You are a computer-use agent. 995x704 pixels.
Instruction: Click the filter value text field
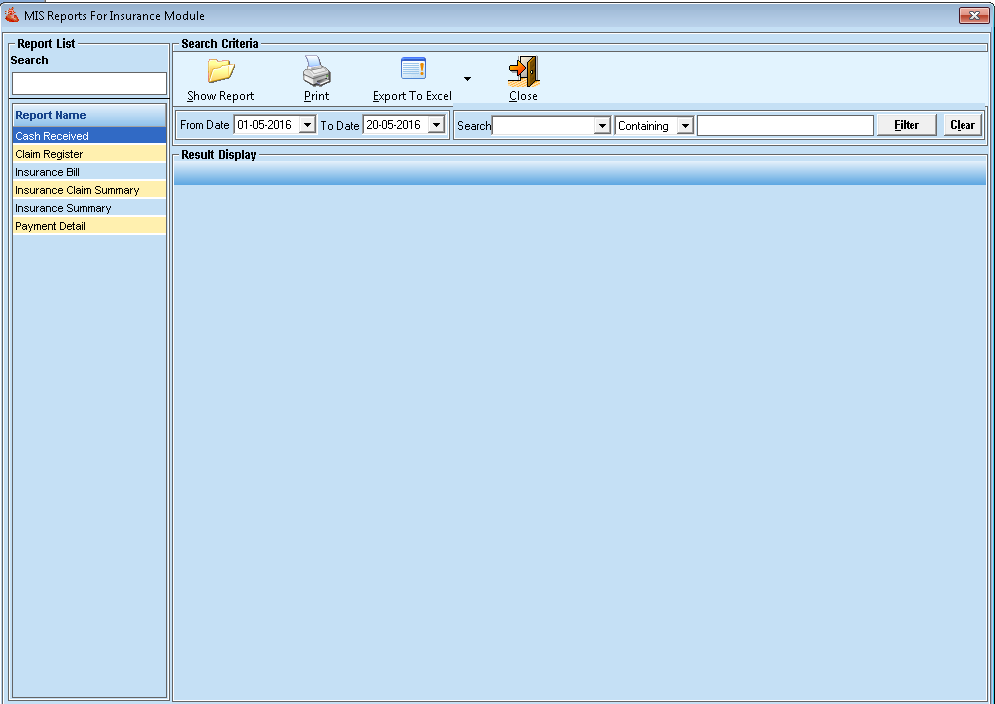point(785,125)
